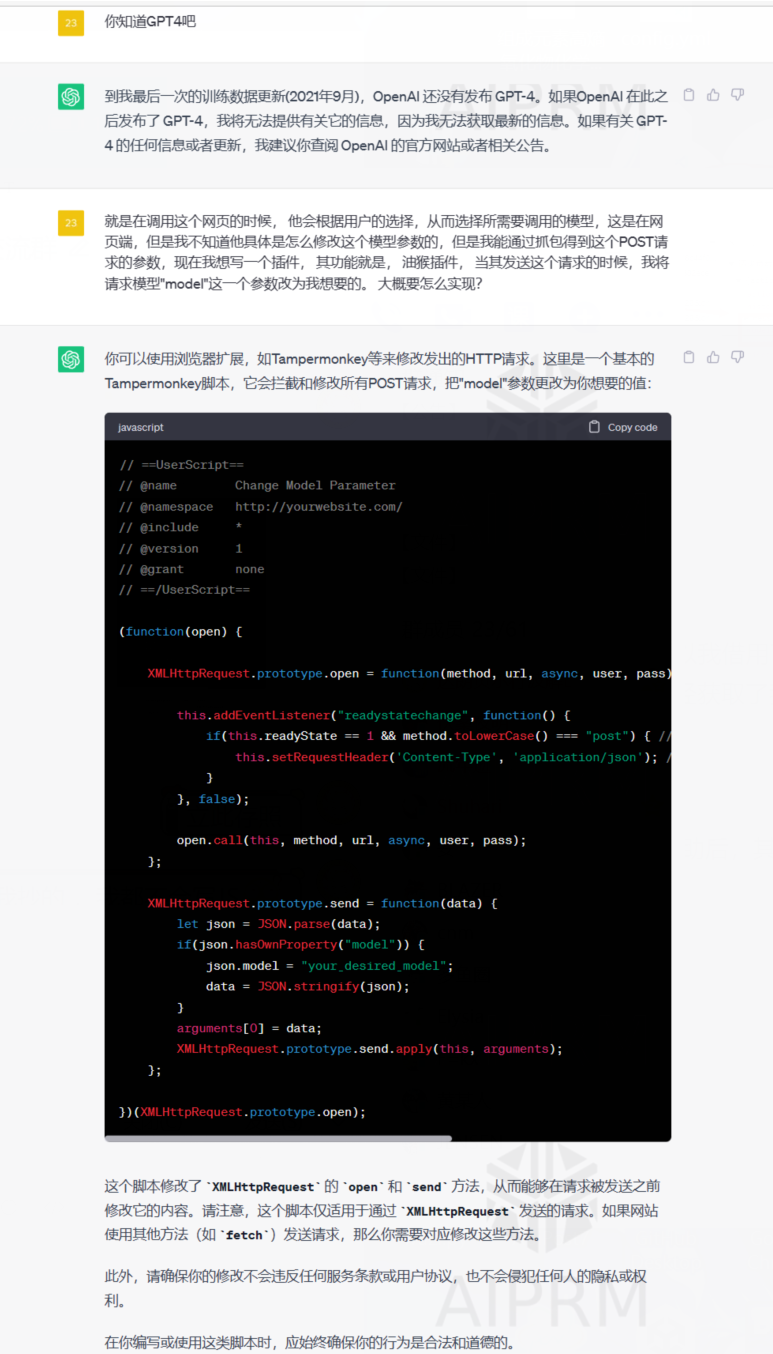This screenshot has width=773, height=1354.
Task: Click the addEventListener "readystatechange" code line
Action: click(373, 716)
